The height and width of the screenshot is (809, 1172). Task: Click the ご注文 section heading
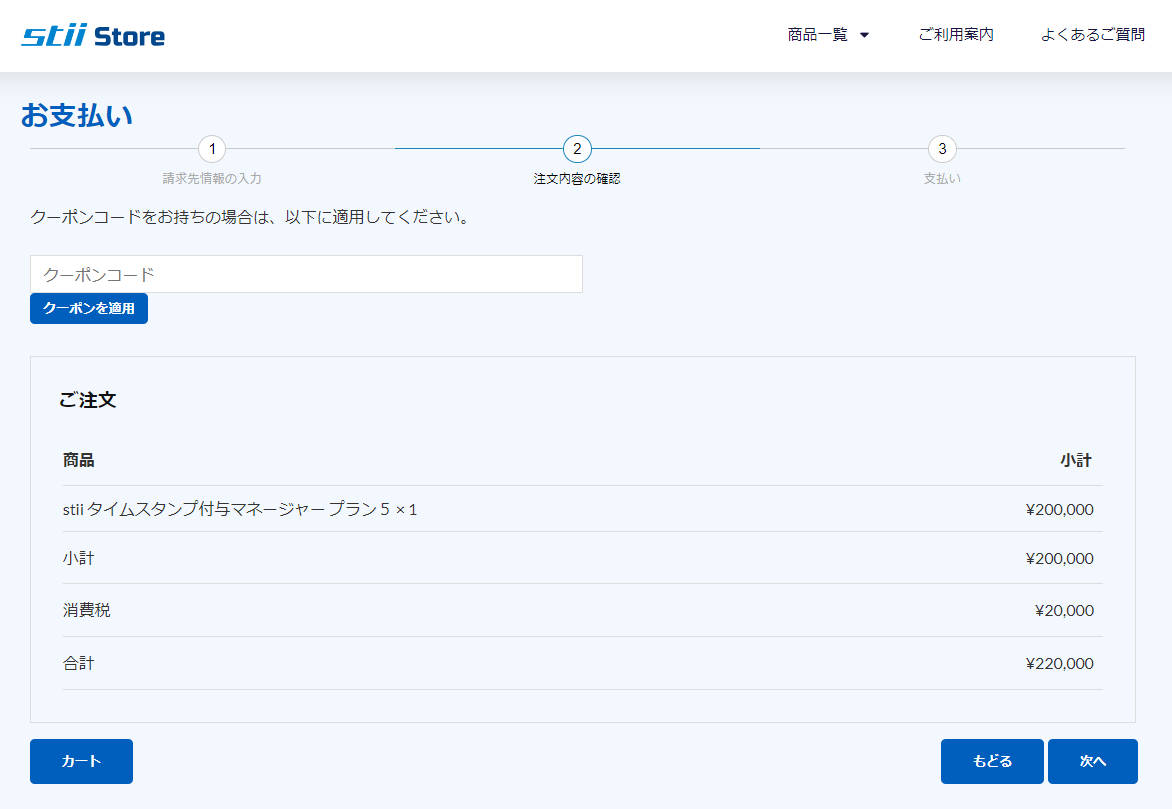tap(88, 401)
